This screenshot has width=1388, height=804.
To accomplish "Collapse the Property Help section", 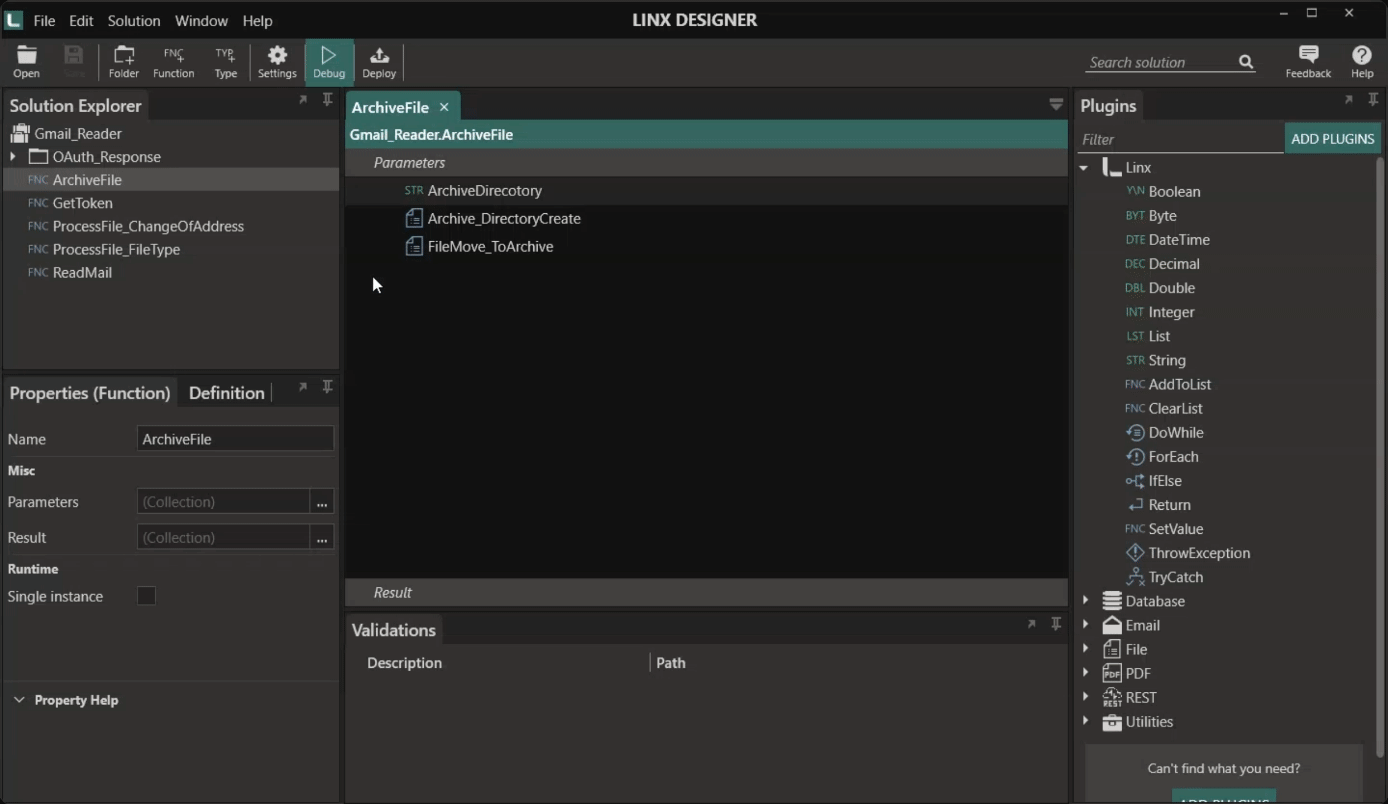I will (x=19, y=700).
